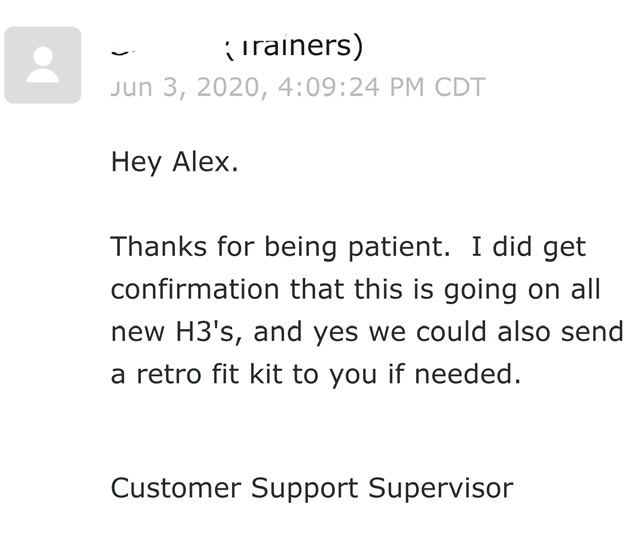The width and height of the screenshot is (640, 557).
Task: Click the "I did get" text
Action: point(529,248)
